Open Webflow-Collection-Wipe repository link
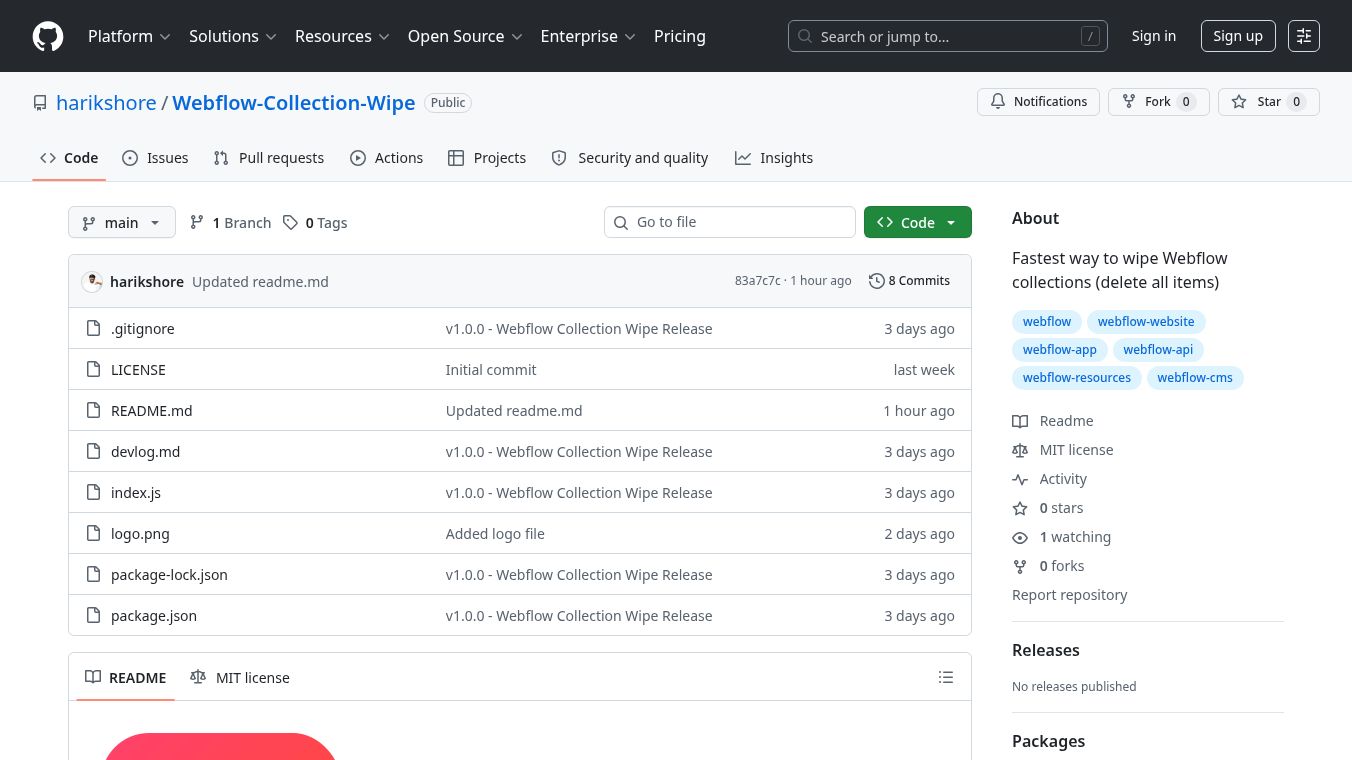This screenshot has width=1352, height=760. pyautogui.click(x=294, y=103)
